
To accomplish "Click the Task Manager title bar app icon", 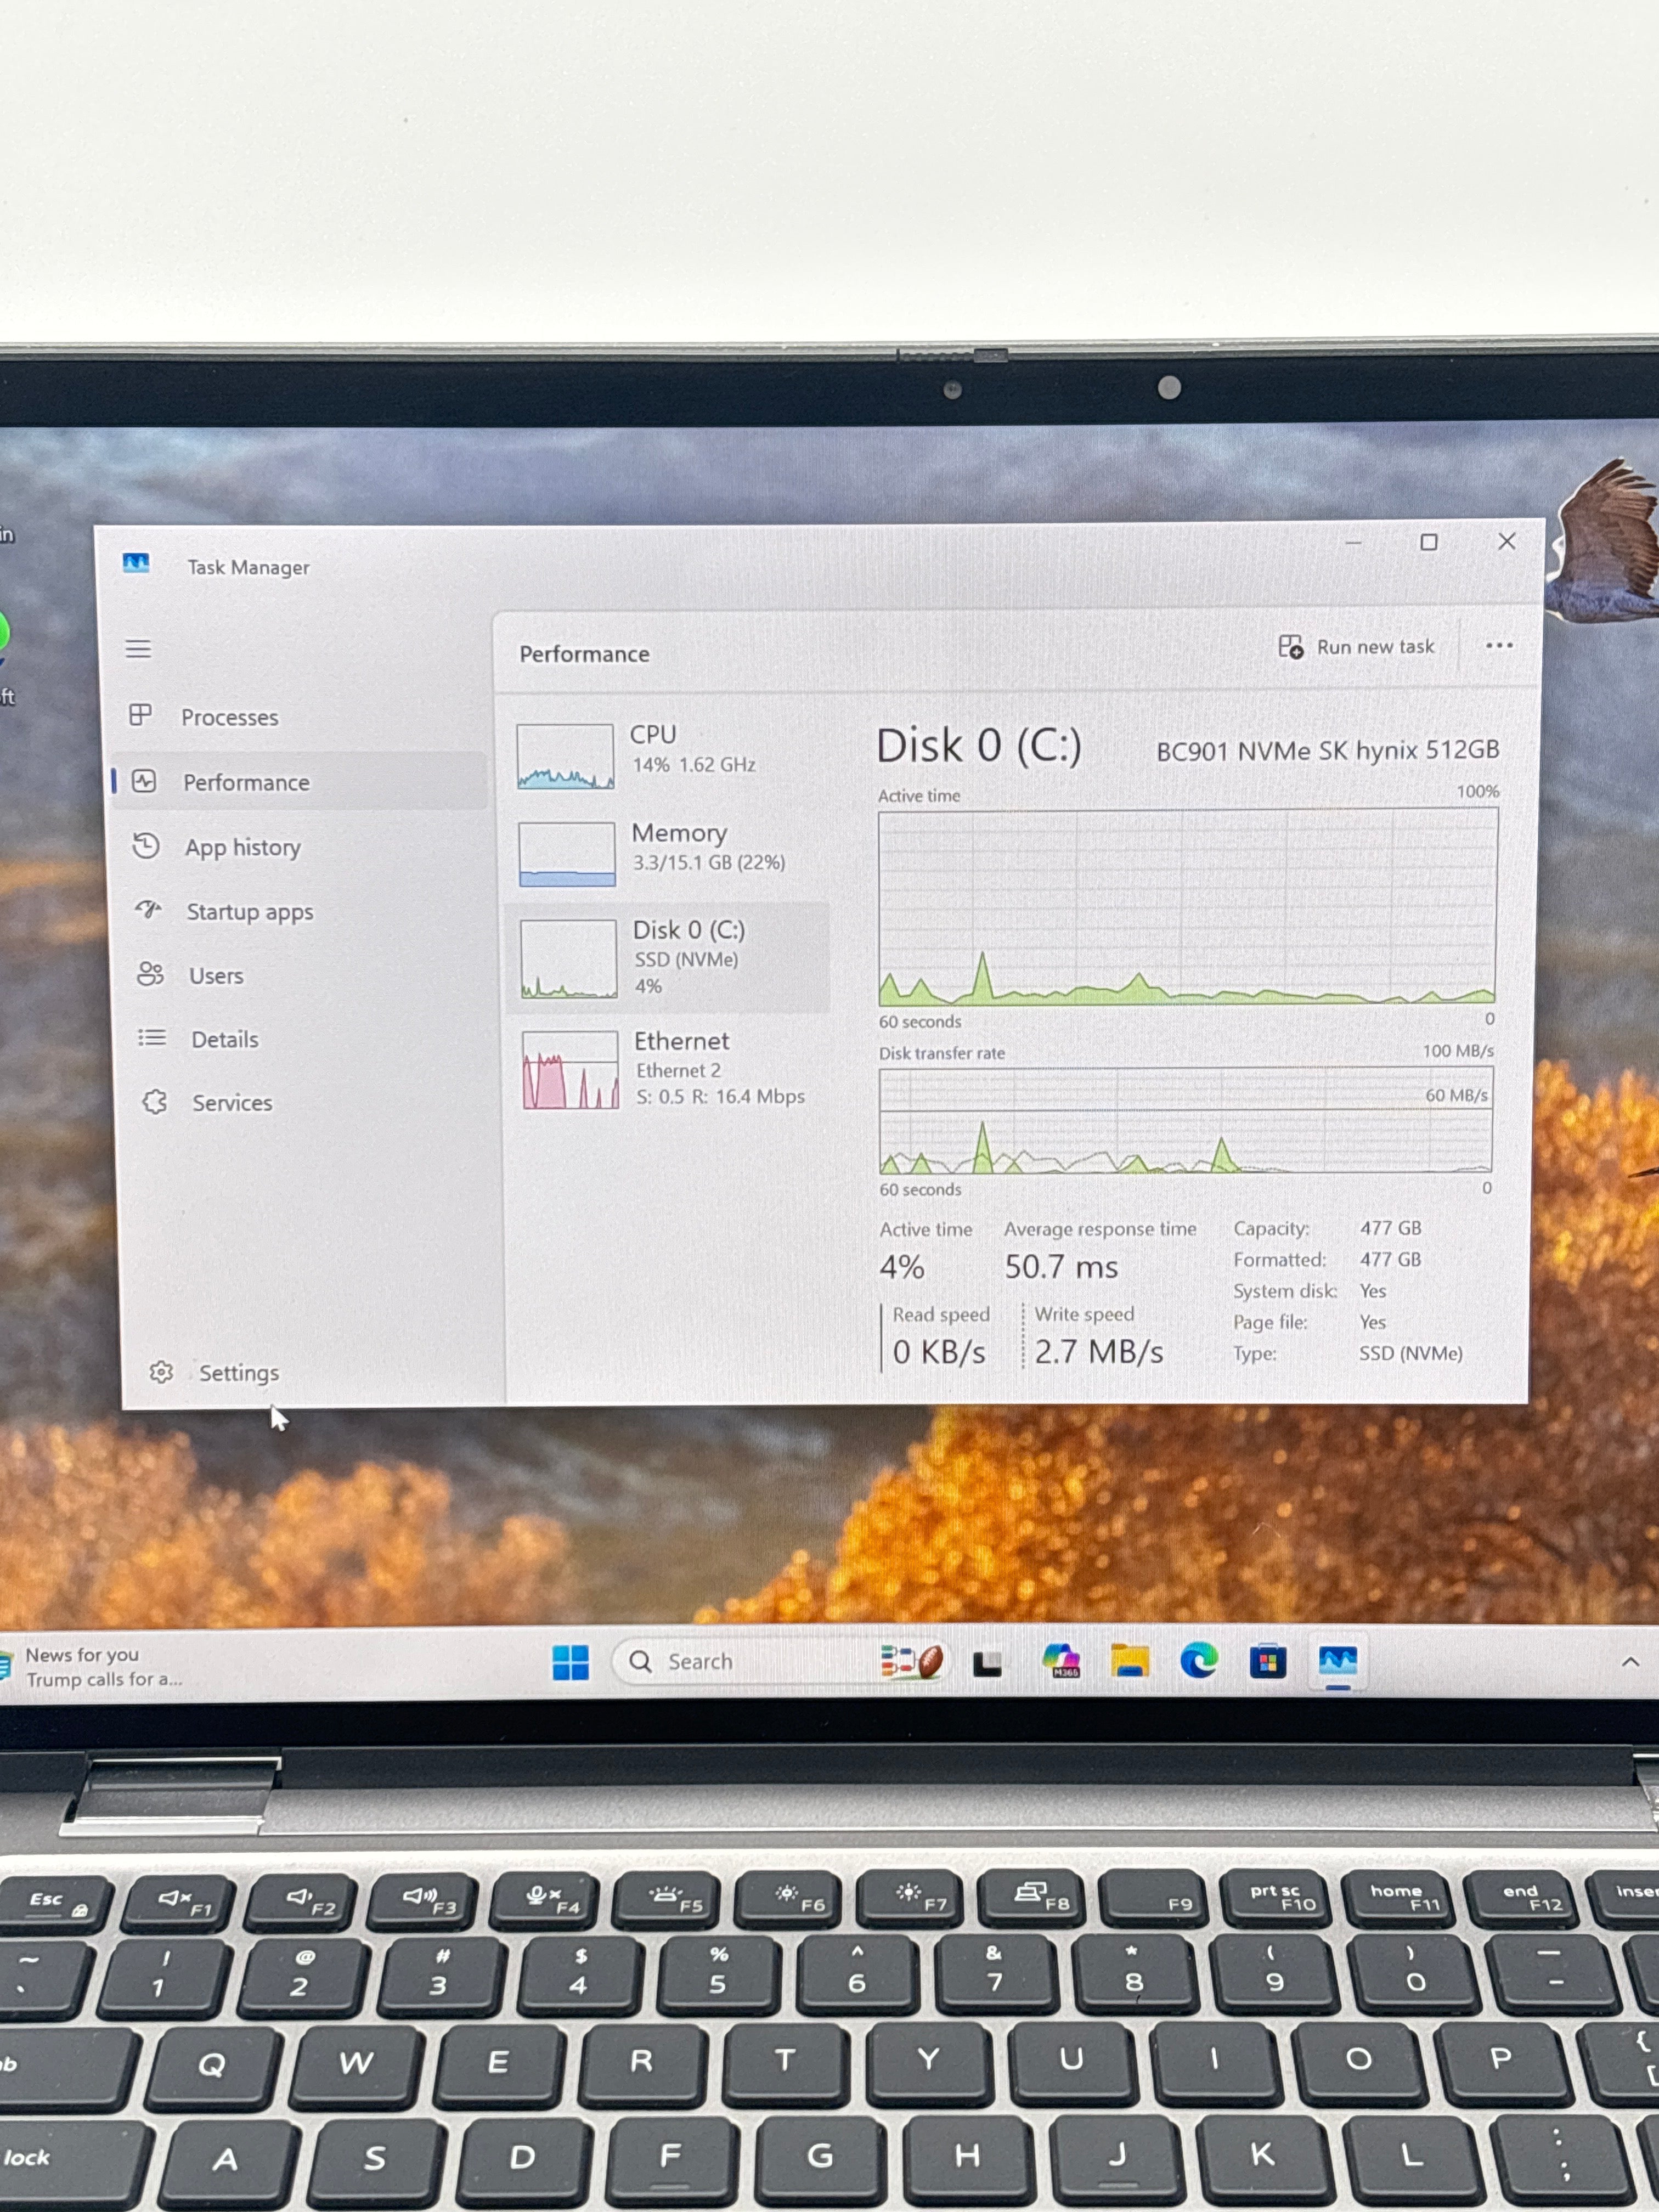I will click(136, 564).
